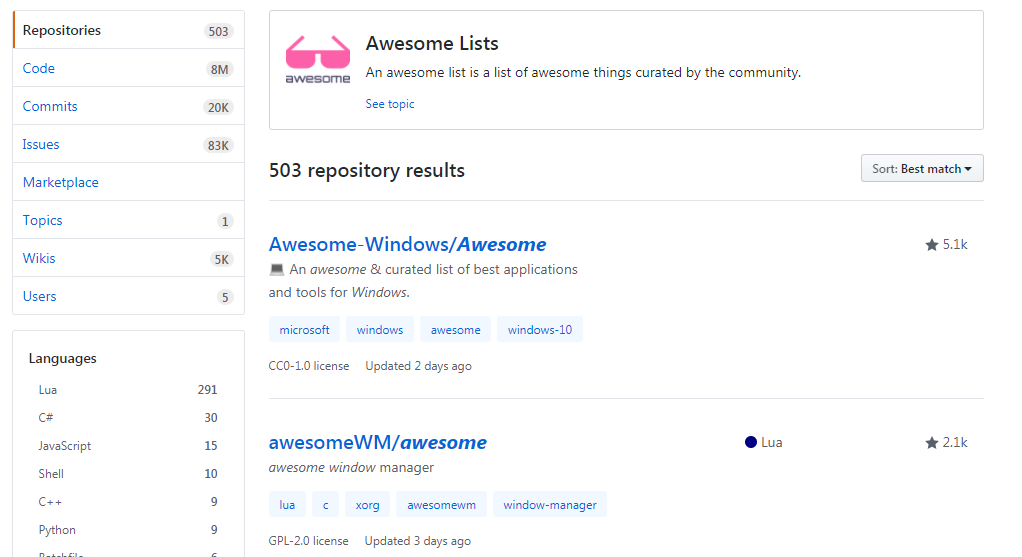Open awesomeWM/awesome repository
This screenshot has height=557, width=1022.
pos(377,442)
